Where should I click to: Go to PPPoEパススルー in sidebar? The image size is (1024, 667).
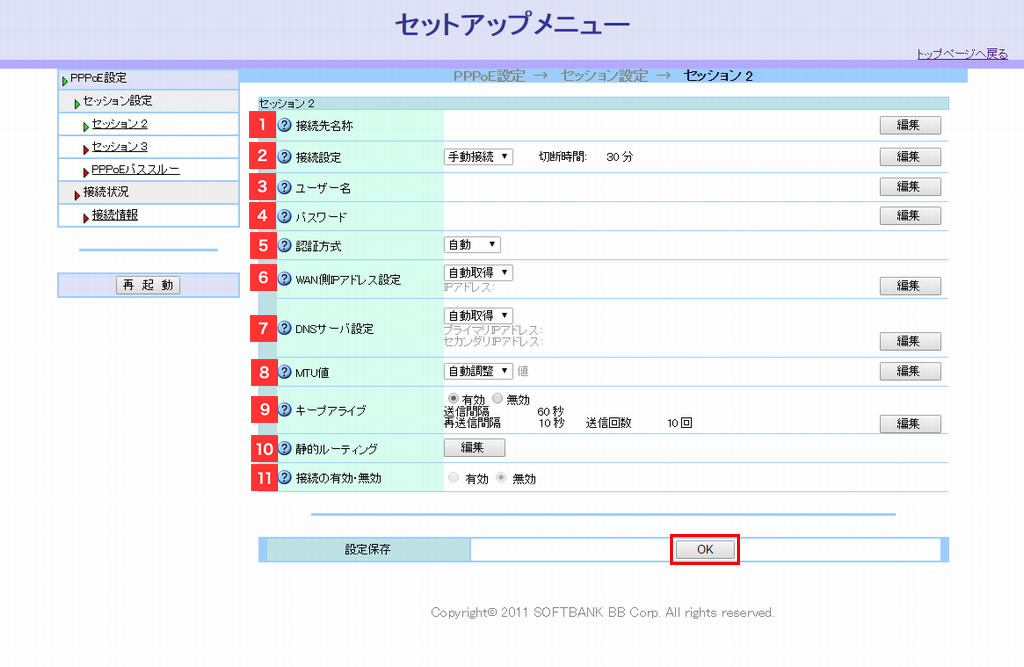tap(135, 170)
